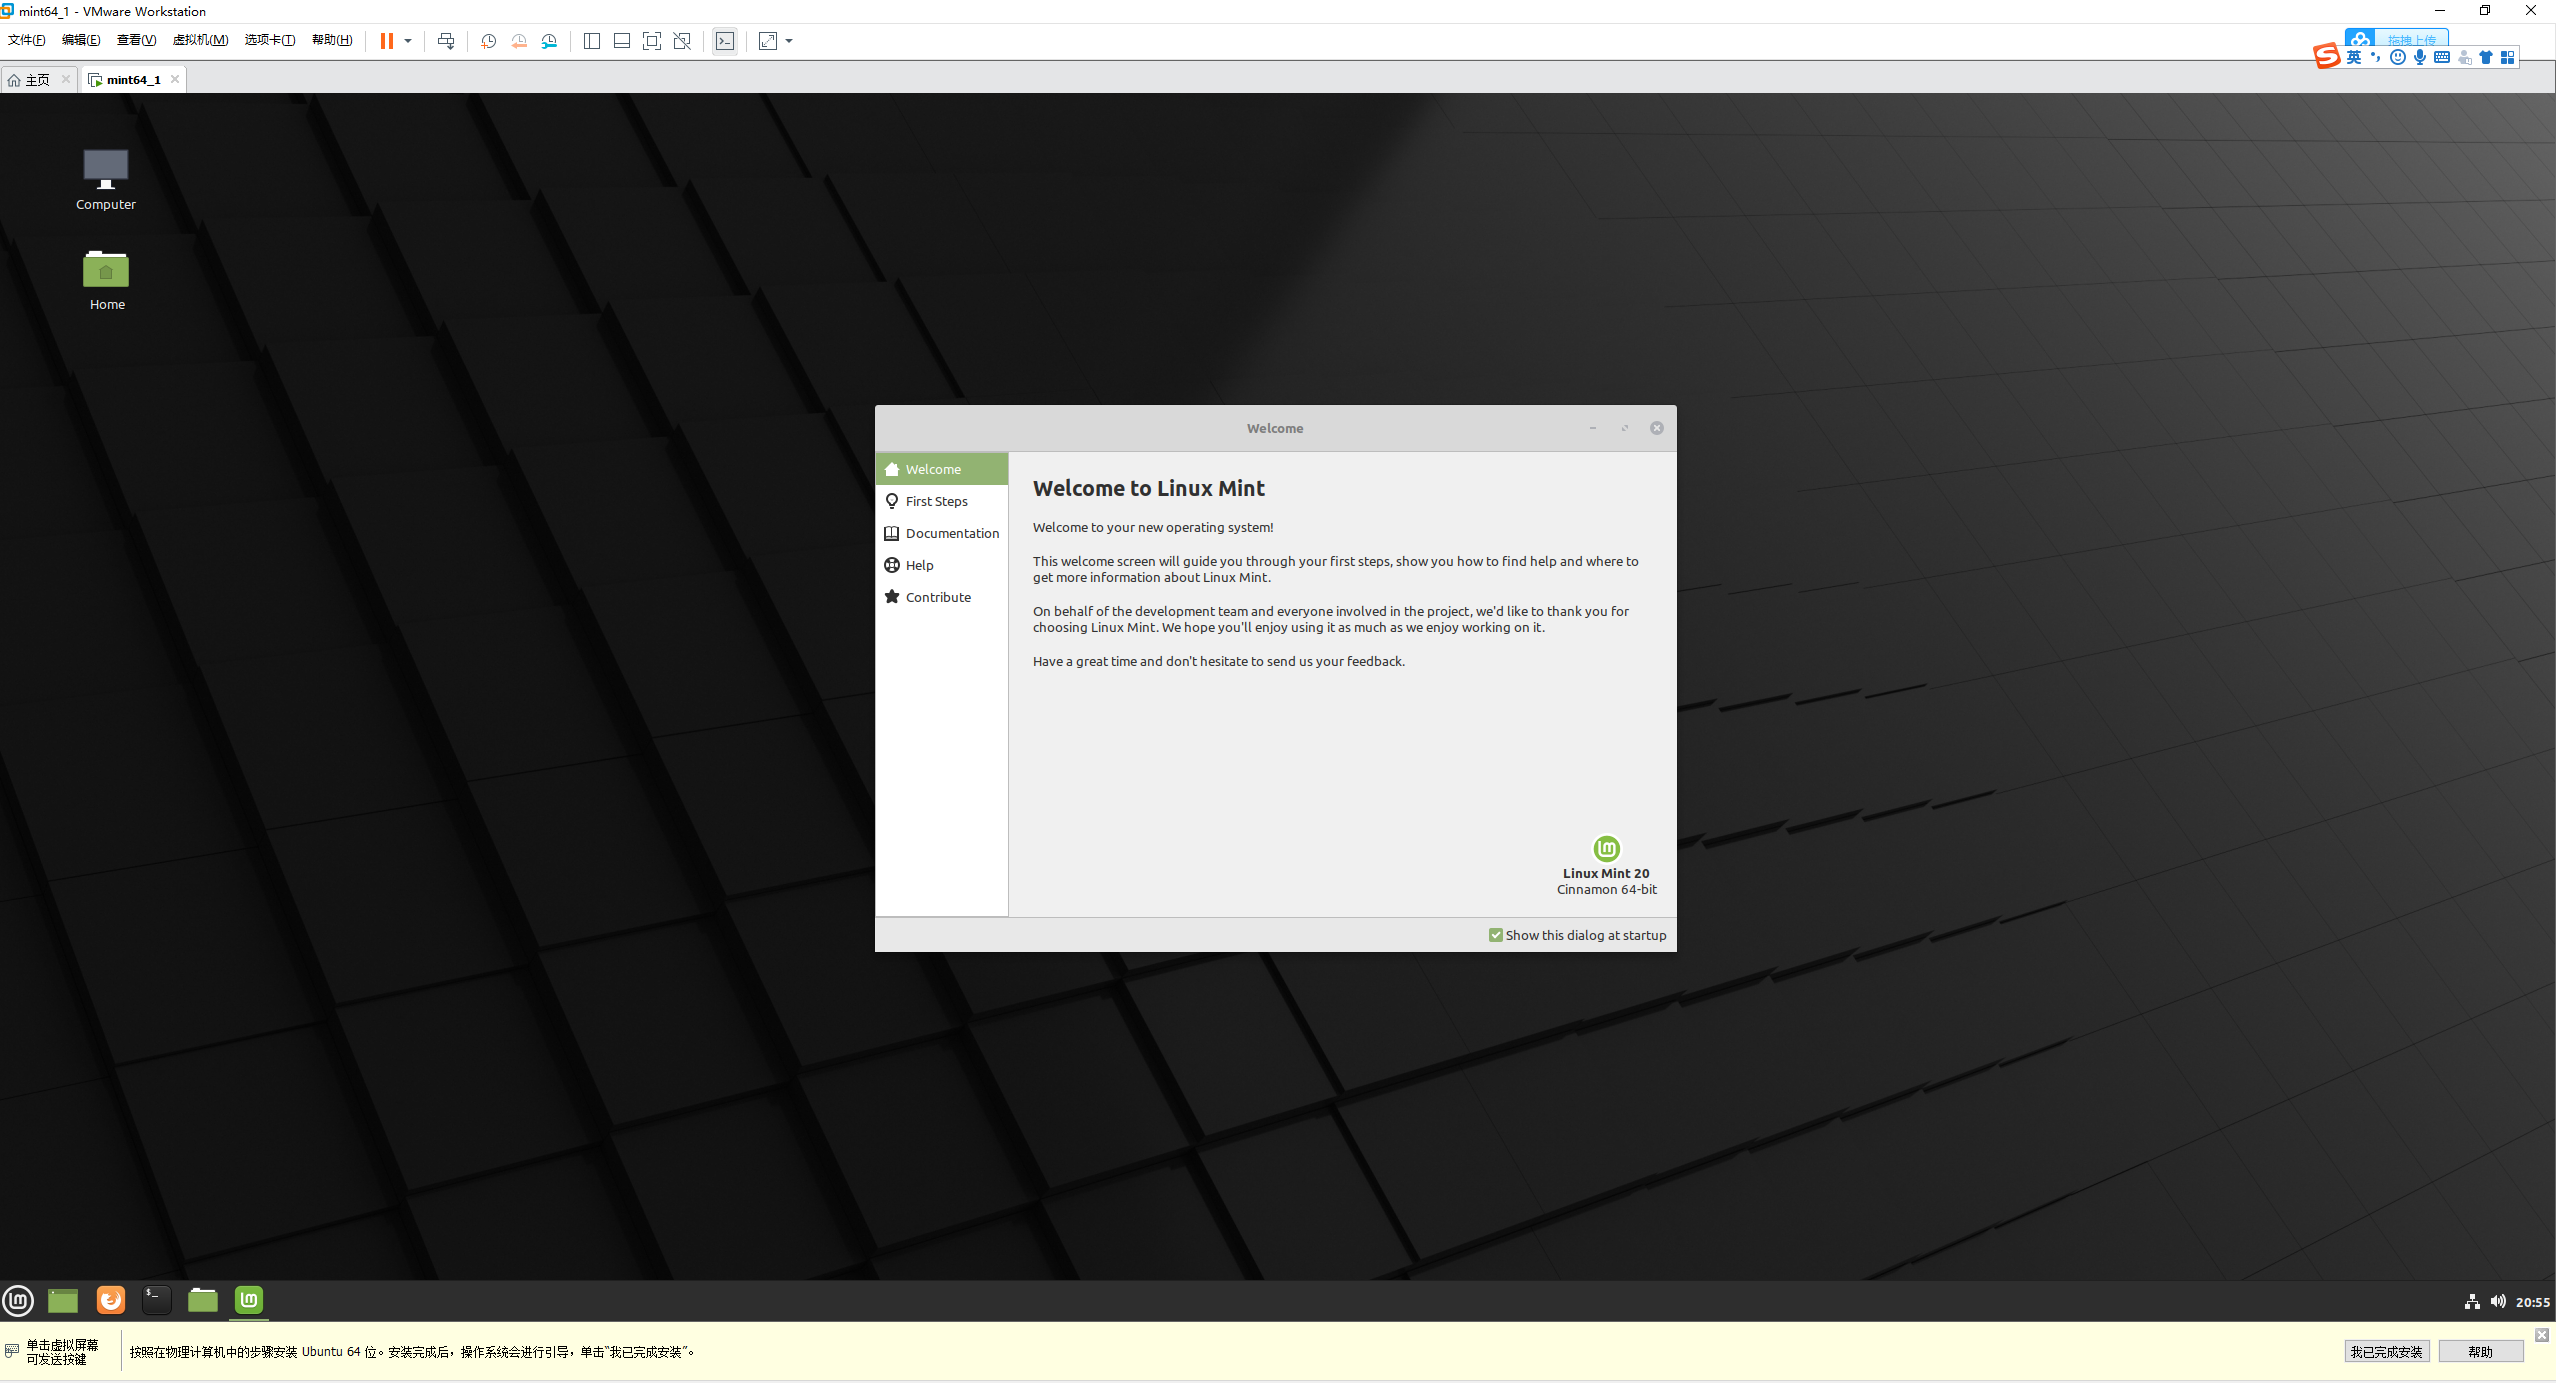Toggle the console view icon
The width and height of the screenshot is (2556, 1383).
[725, 41]
